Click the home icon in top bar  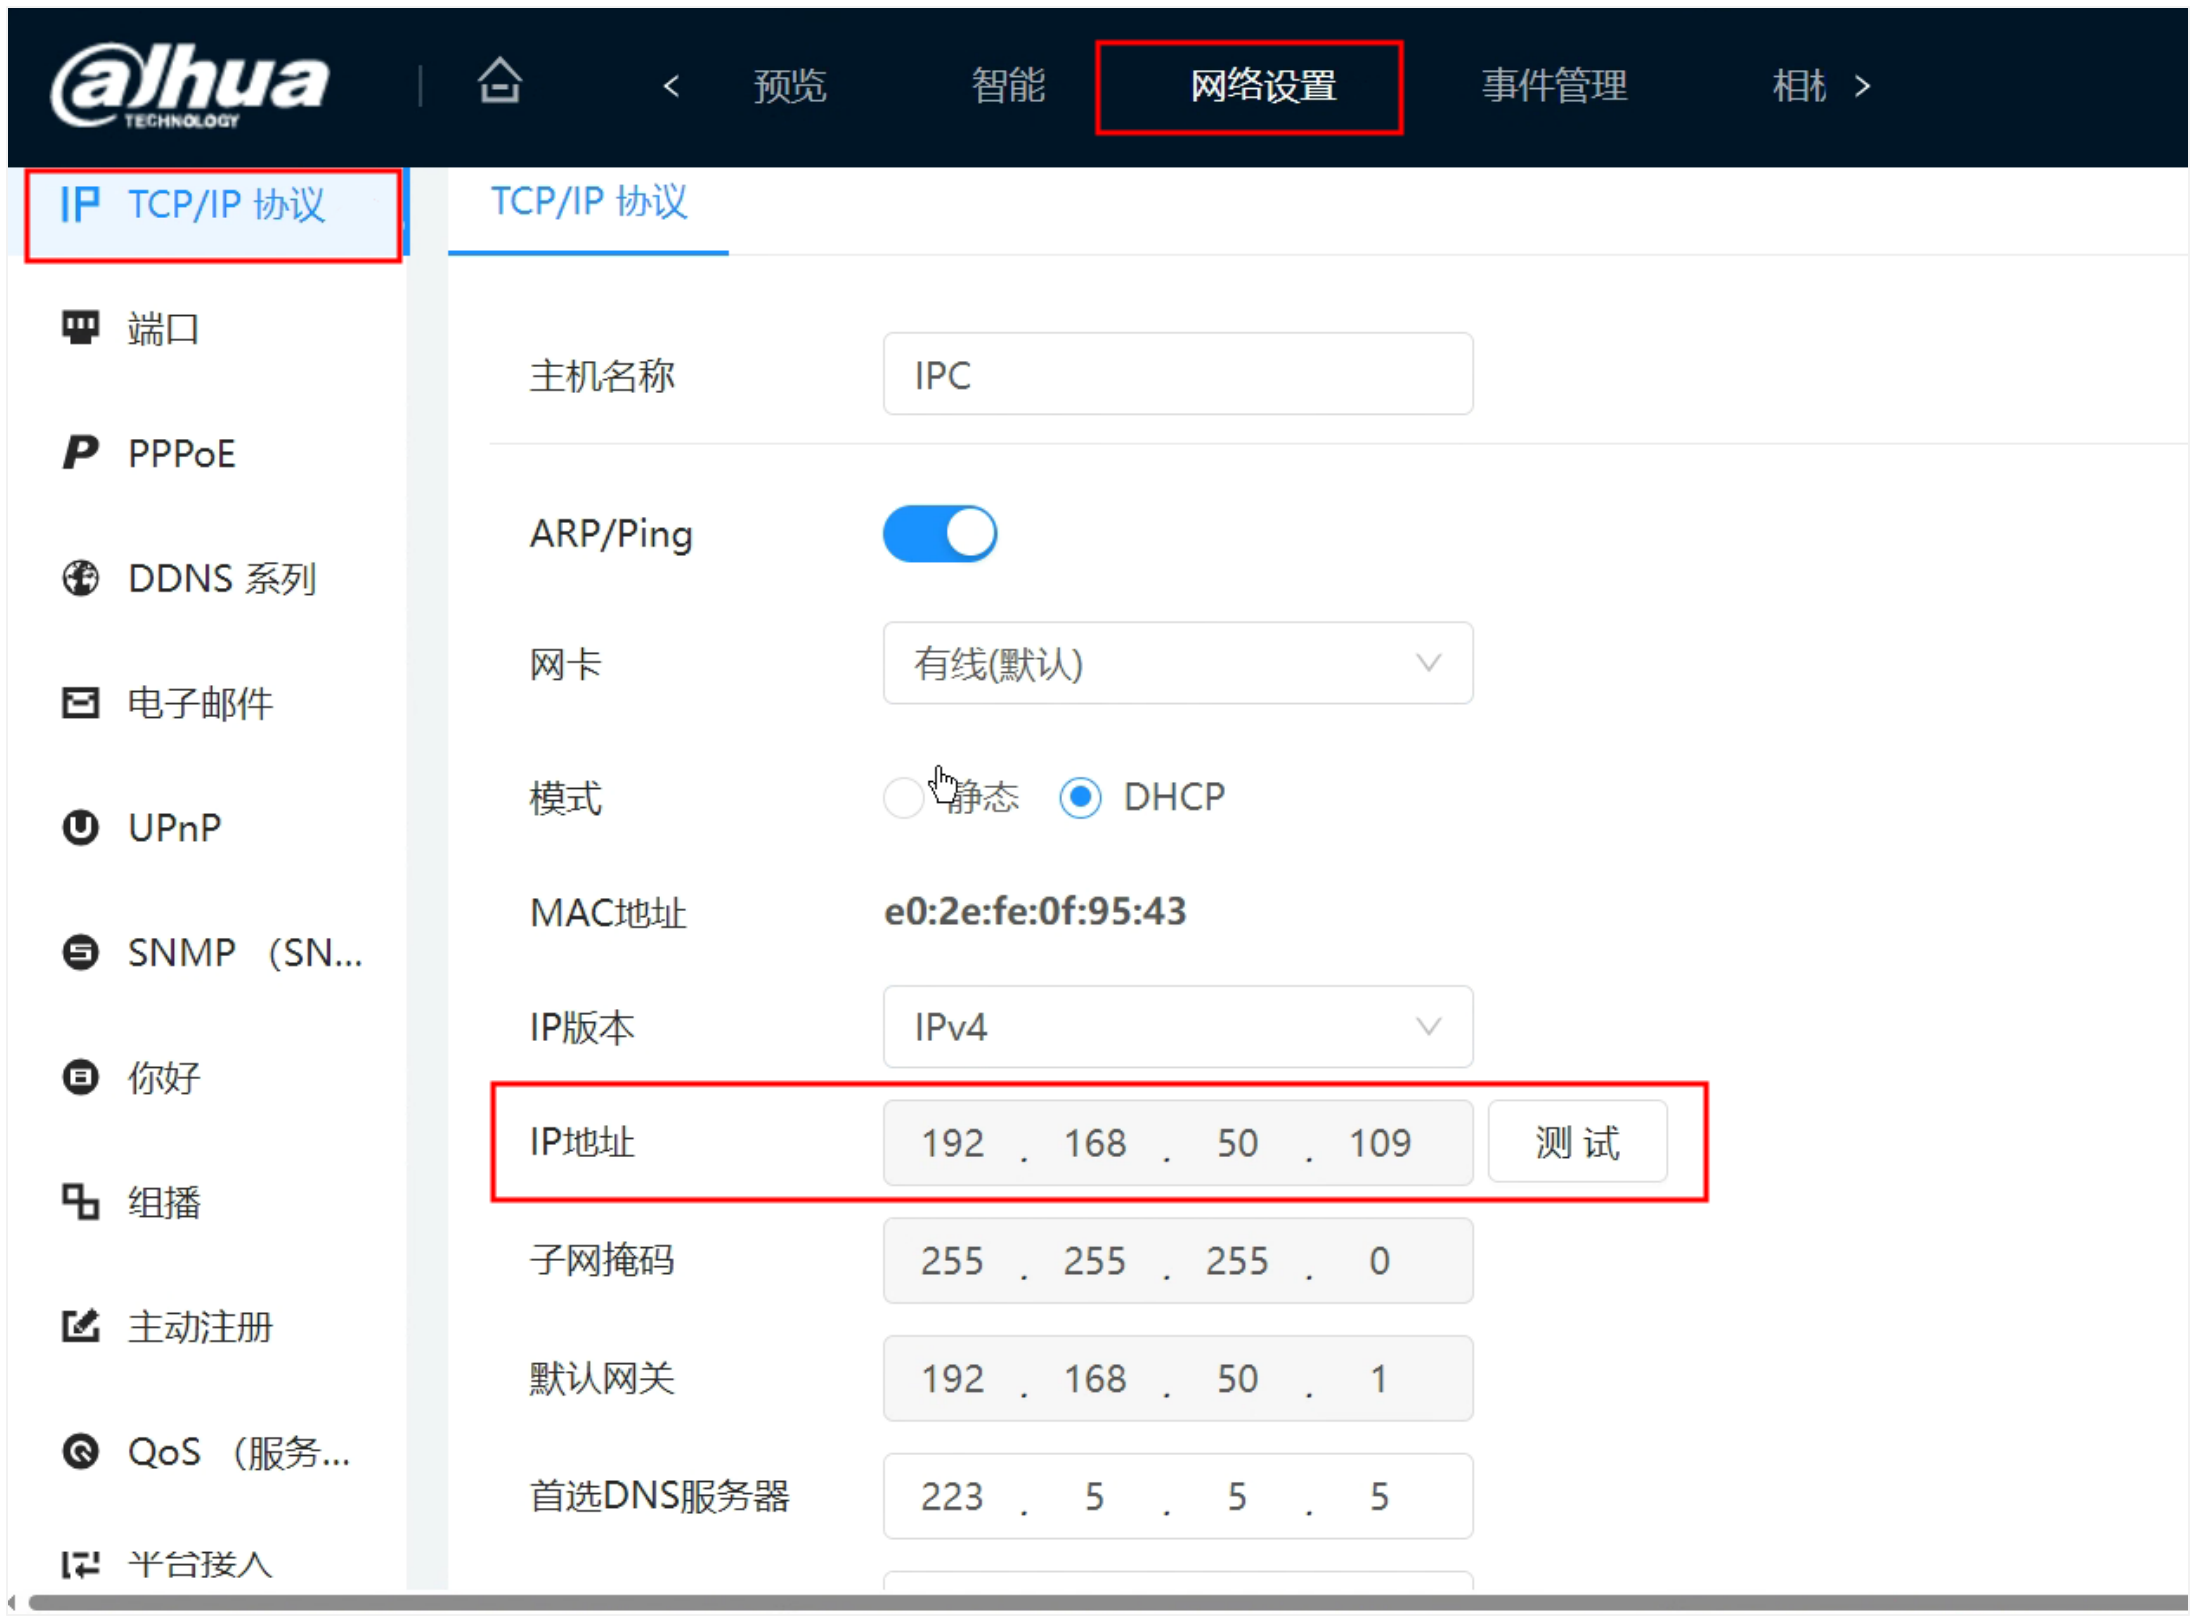pyautogui.click(x=499, y=82)
